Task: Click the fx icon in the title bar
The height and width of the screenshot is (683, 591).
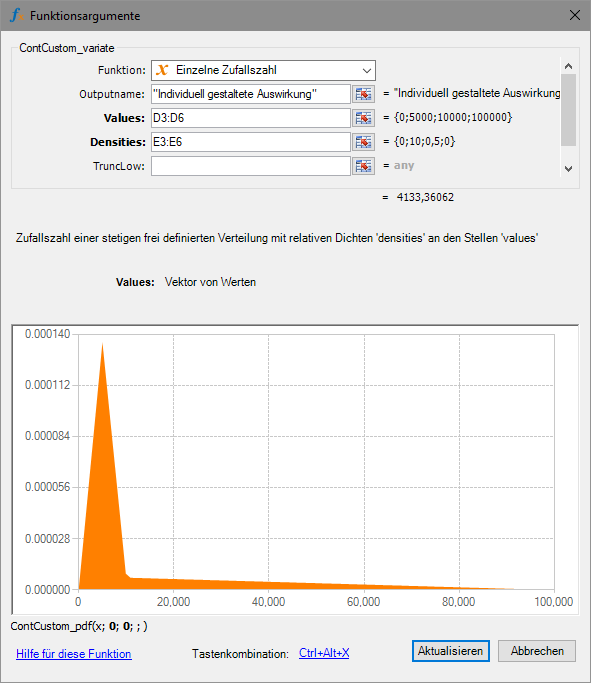Action: click(17, 16)
